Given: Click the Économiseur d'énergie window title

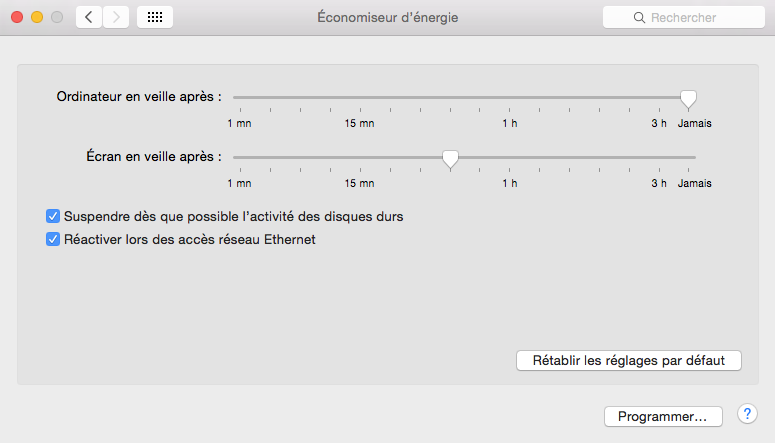Looking at the screenshot, I should pos(388,17).
